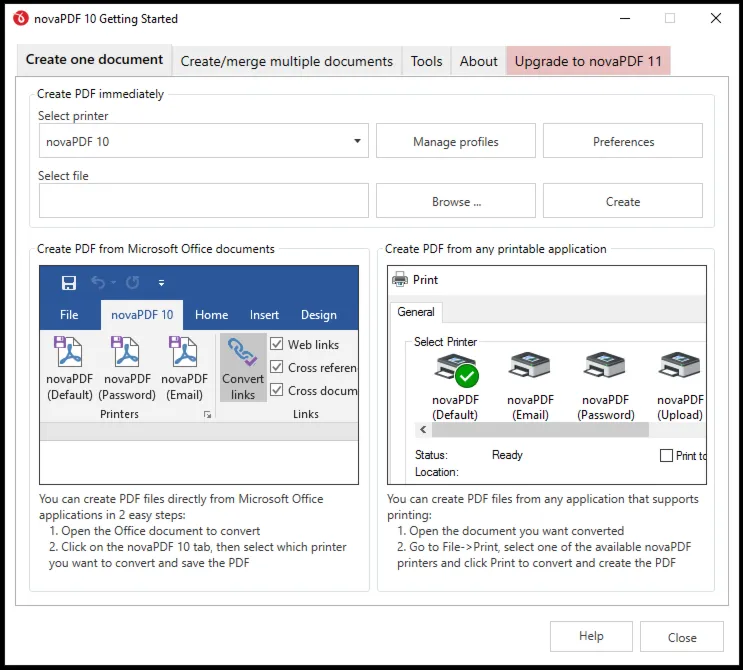
Task: Expand the Select printer dropdown
Action: [357, 141]
